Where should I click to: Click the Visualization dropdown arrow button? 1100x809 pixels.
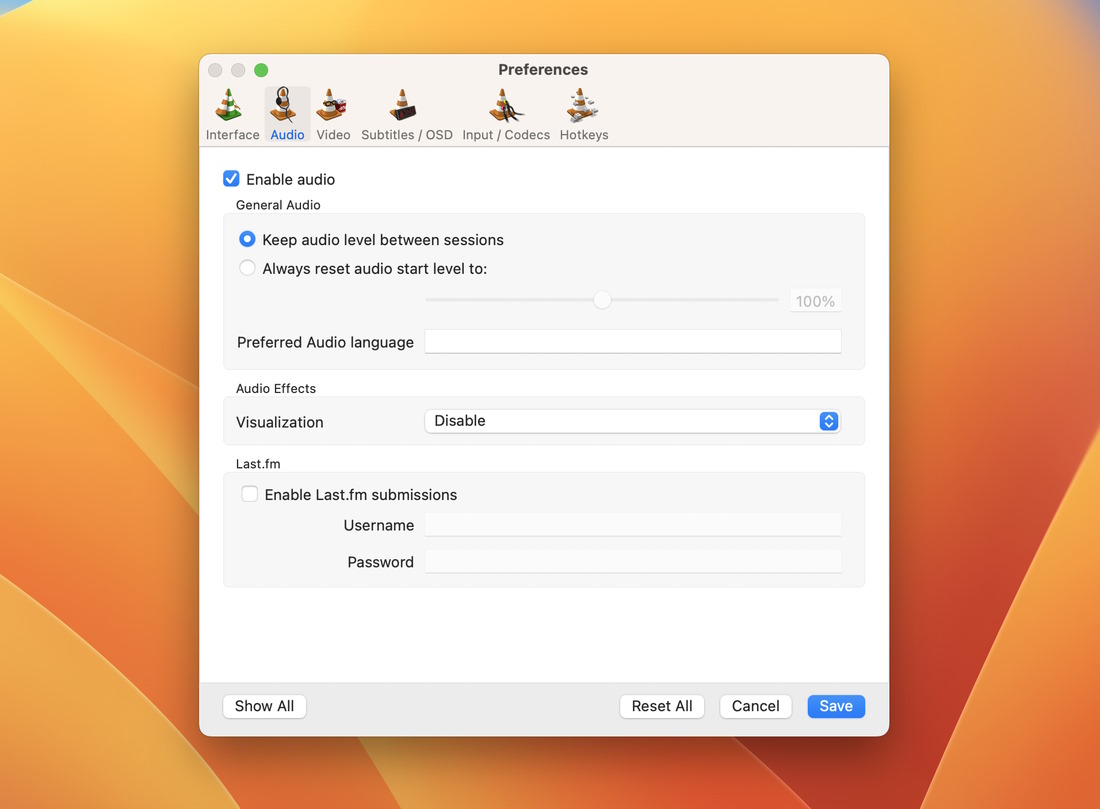click(828, 421)
